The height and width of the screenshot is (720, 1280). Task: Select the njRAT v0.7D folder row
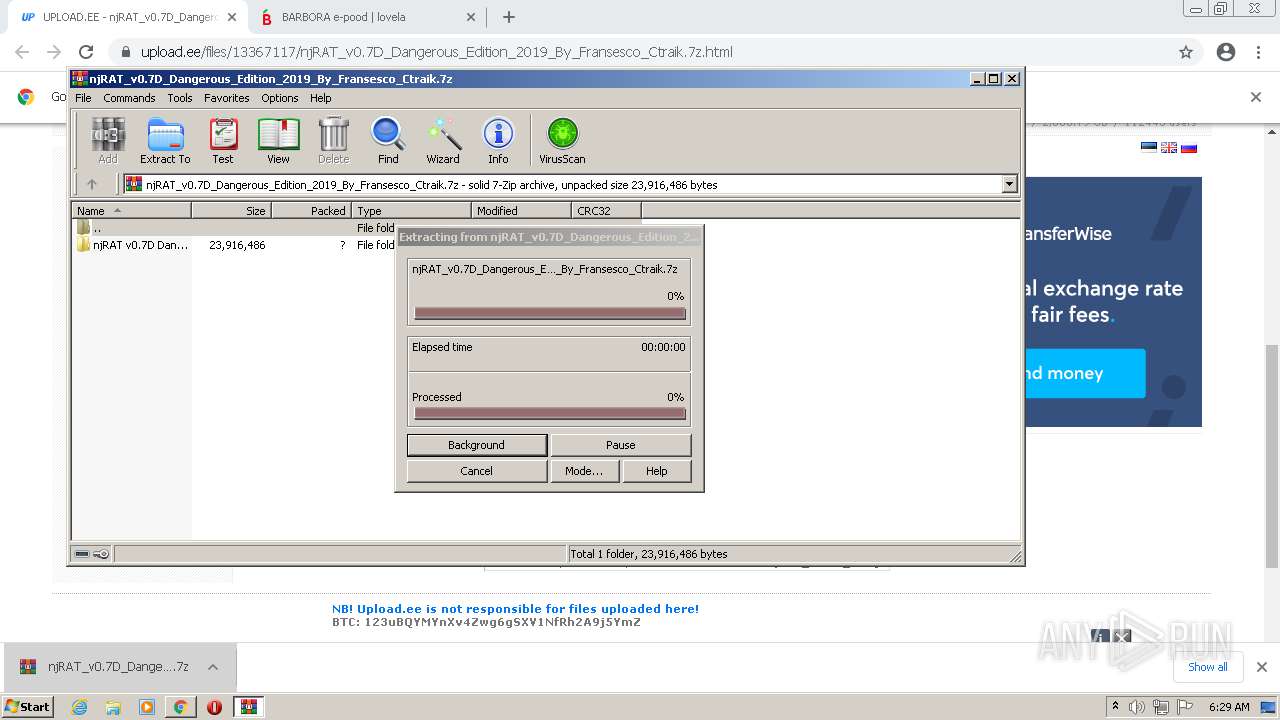coord(233,245)
